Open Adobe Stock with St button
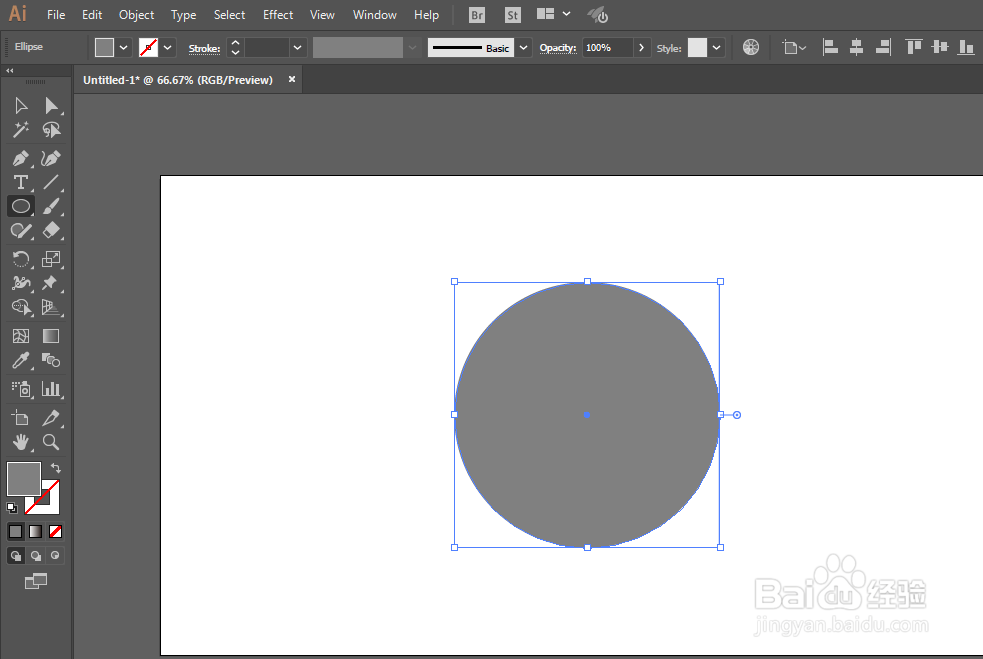Viewport: 983px width, 659px height. pos(512,15)
